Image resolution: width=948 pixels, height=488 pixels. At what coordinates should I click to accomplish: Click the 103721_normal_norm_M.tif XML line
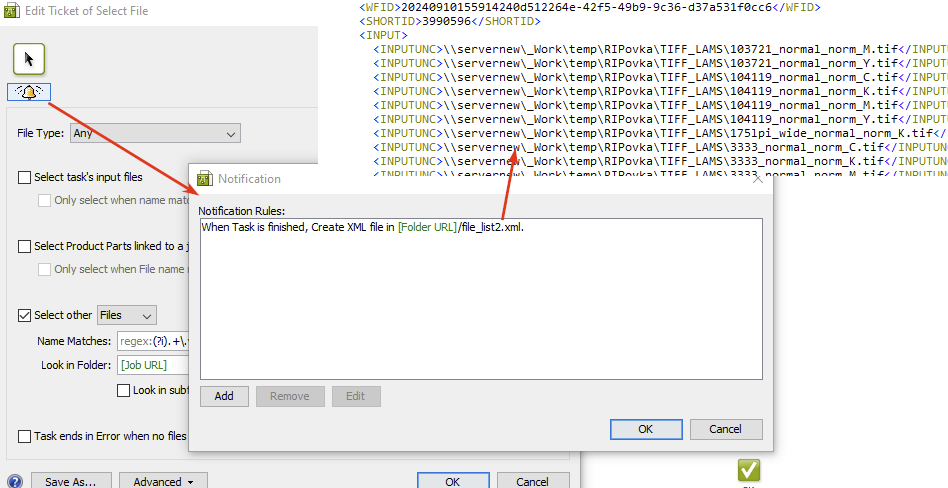tap(660, 49)
